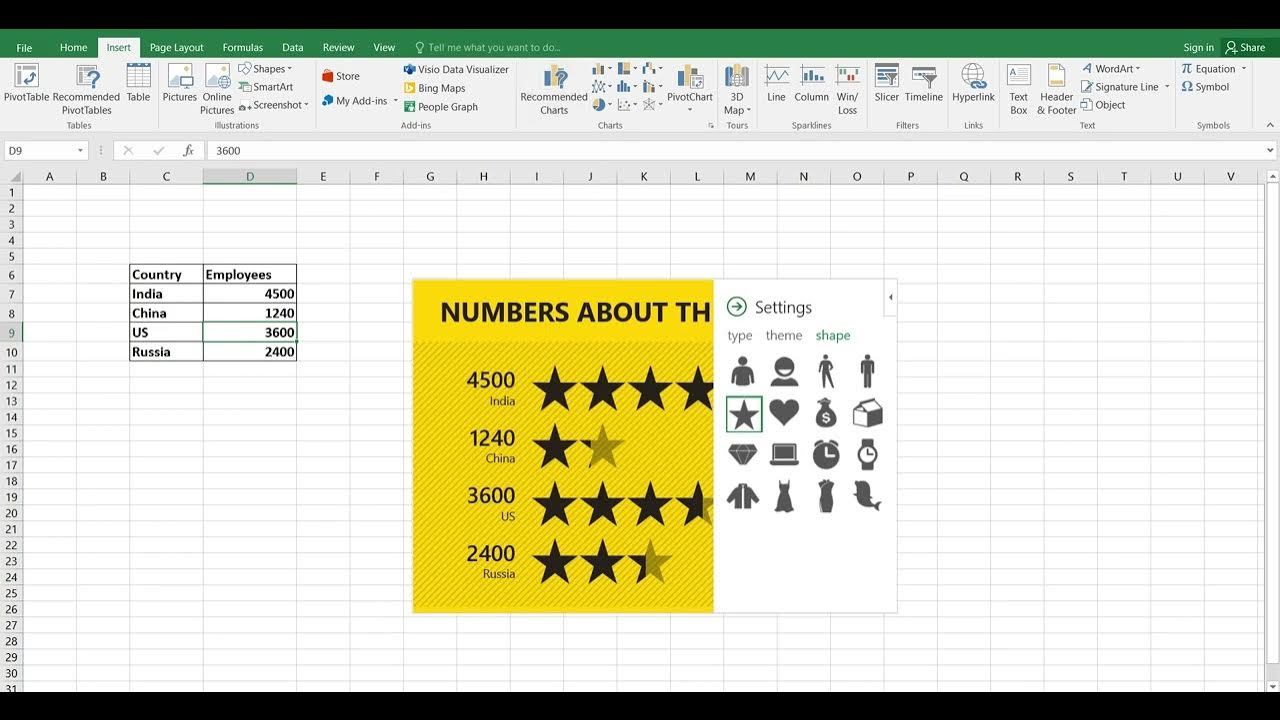Pick the walking man shape icon
Screen dimensions: 1280x720
[826, 372]
